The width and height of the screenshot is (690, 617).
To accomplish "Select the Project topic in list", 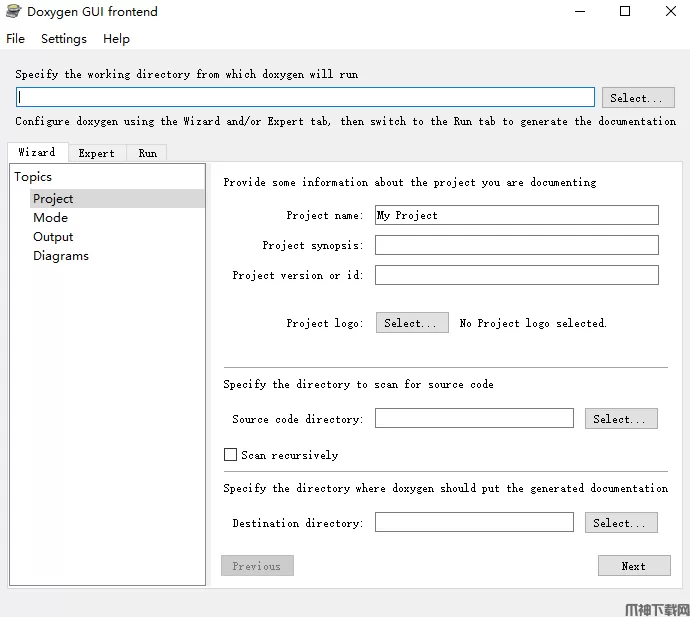I will [x=53, y=199].
